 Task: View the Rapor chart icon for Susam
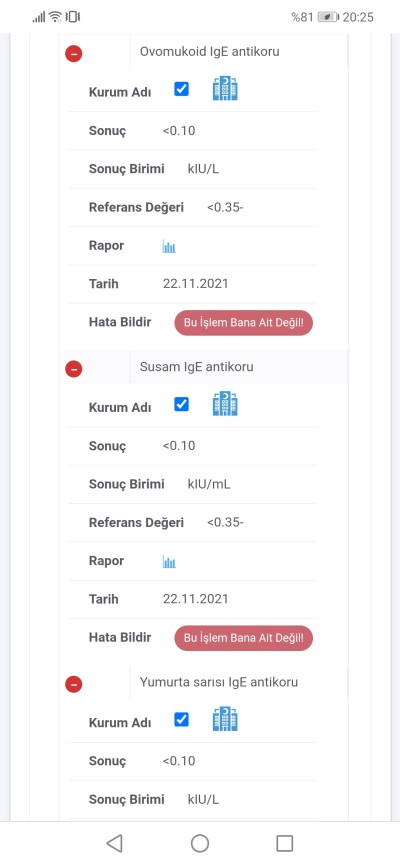click(169, 562)
